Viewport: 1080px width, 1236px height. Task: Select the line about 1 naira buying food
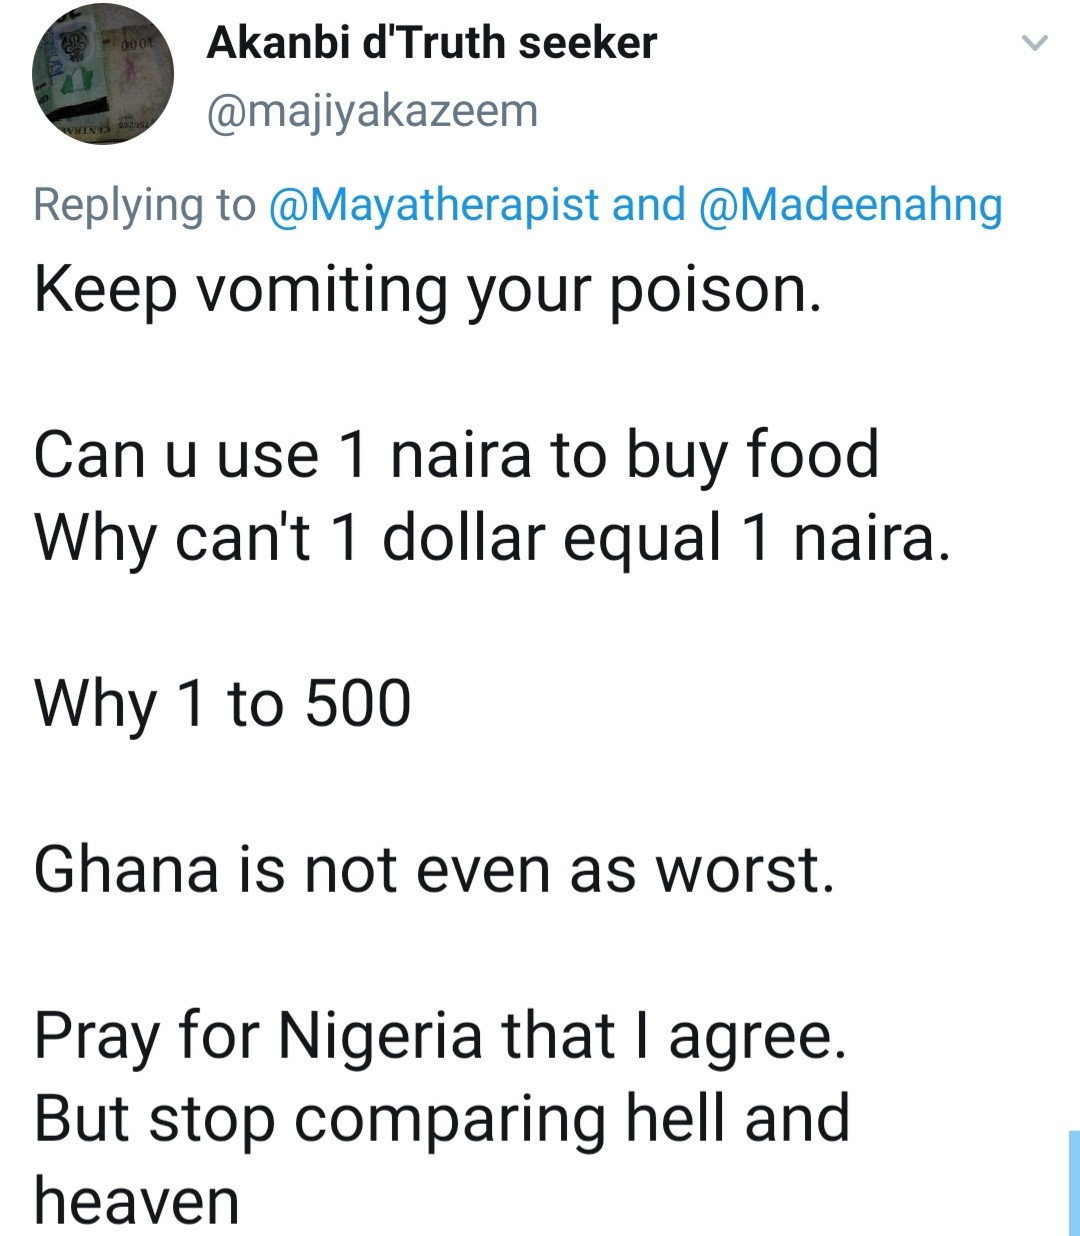(456, 455)
